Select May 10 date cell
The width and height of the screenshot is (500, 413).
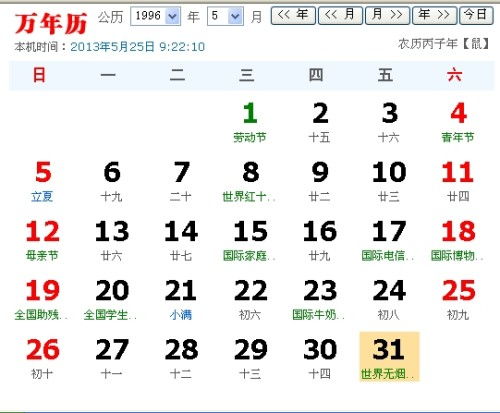[x=389, y=182]
